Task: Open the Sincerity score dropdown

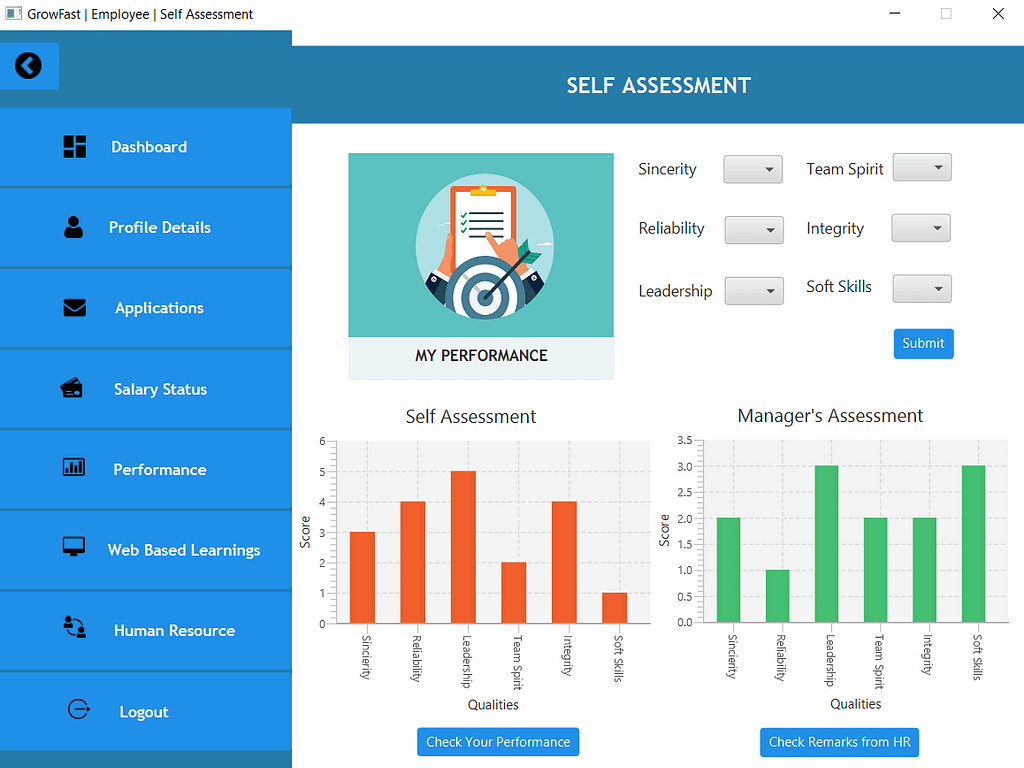Action: point(752,170)
